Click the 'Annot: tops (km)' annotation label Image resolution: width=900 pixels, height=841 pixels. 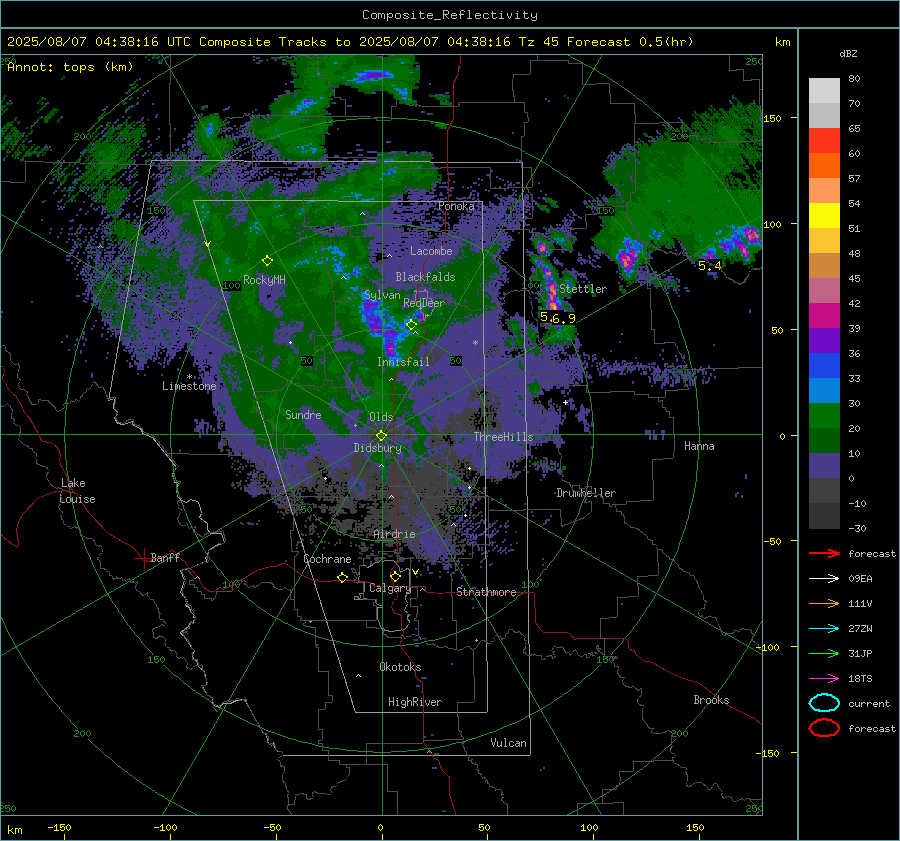pyautogui.click(x=70, y=67)
